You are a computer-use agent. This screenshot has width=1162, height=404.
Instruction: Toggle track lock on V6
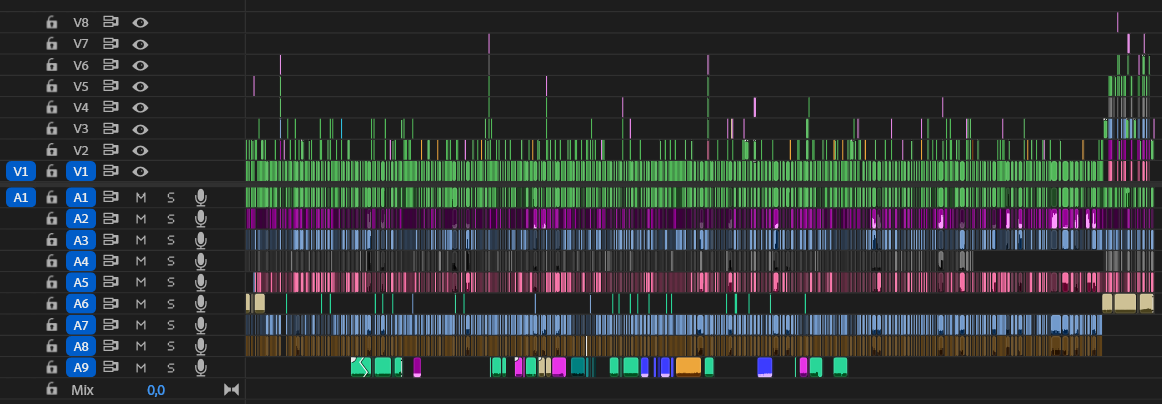(51, 65)
